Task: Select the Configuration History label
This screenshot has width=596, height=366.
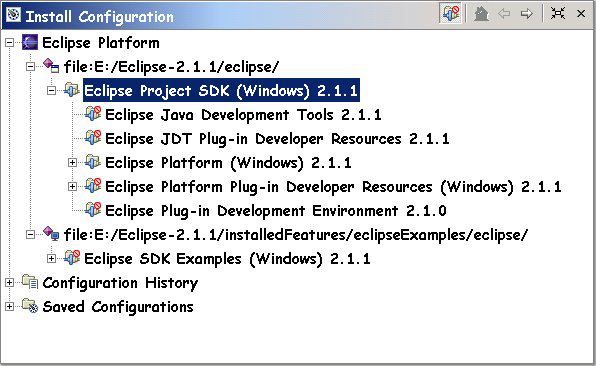Action: [120, 283]
